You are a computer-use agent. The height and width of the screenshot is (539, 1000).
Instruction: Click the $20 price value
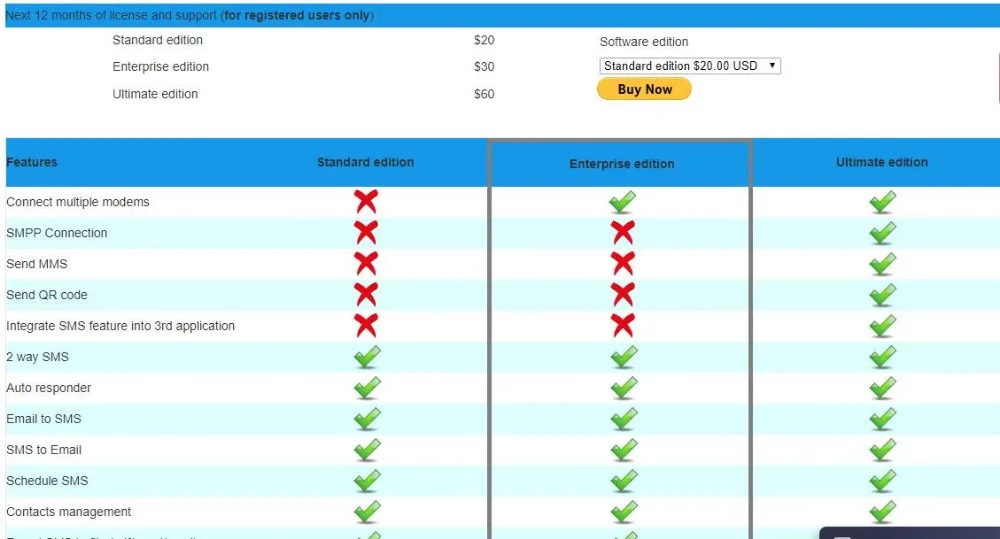pyautogui.click(x=484, y=40)
